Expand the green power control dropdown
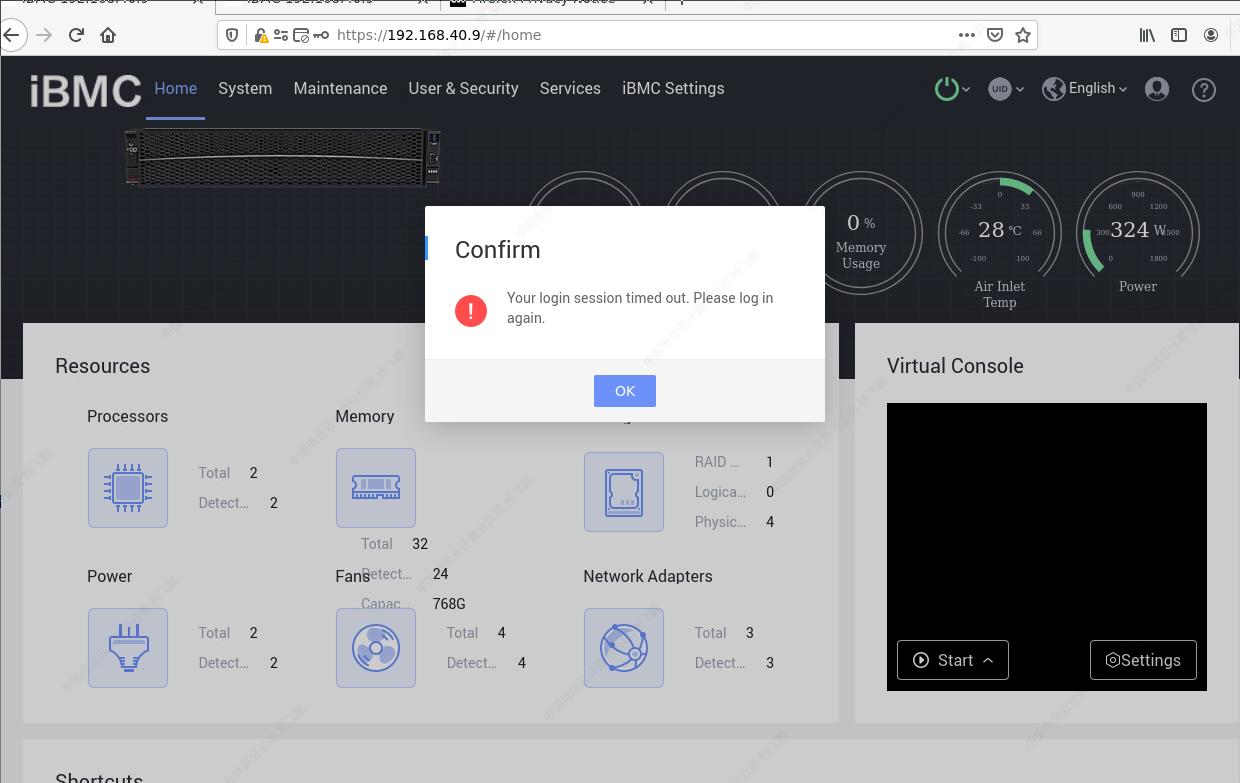Viewport: 1240px width, 783px height. pos(951,89)
